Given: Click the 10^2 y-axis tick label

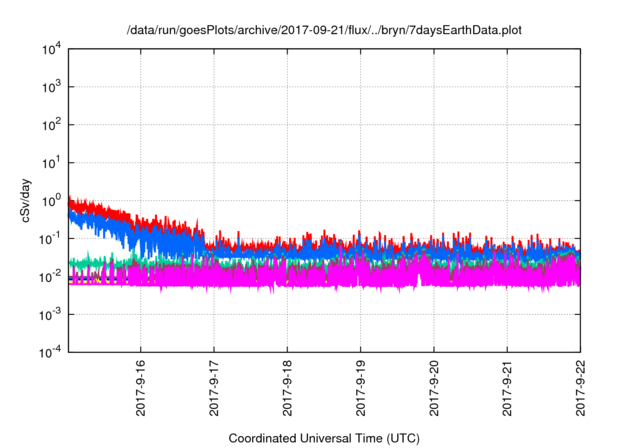Looking at the screenshot, I should tap(51, 125).
